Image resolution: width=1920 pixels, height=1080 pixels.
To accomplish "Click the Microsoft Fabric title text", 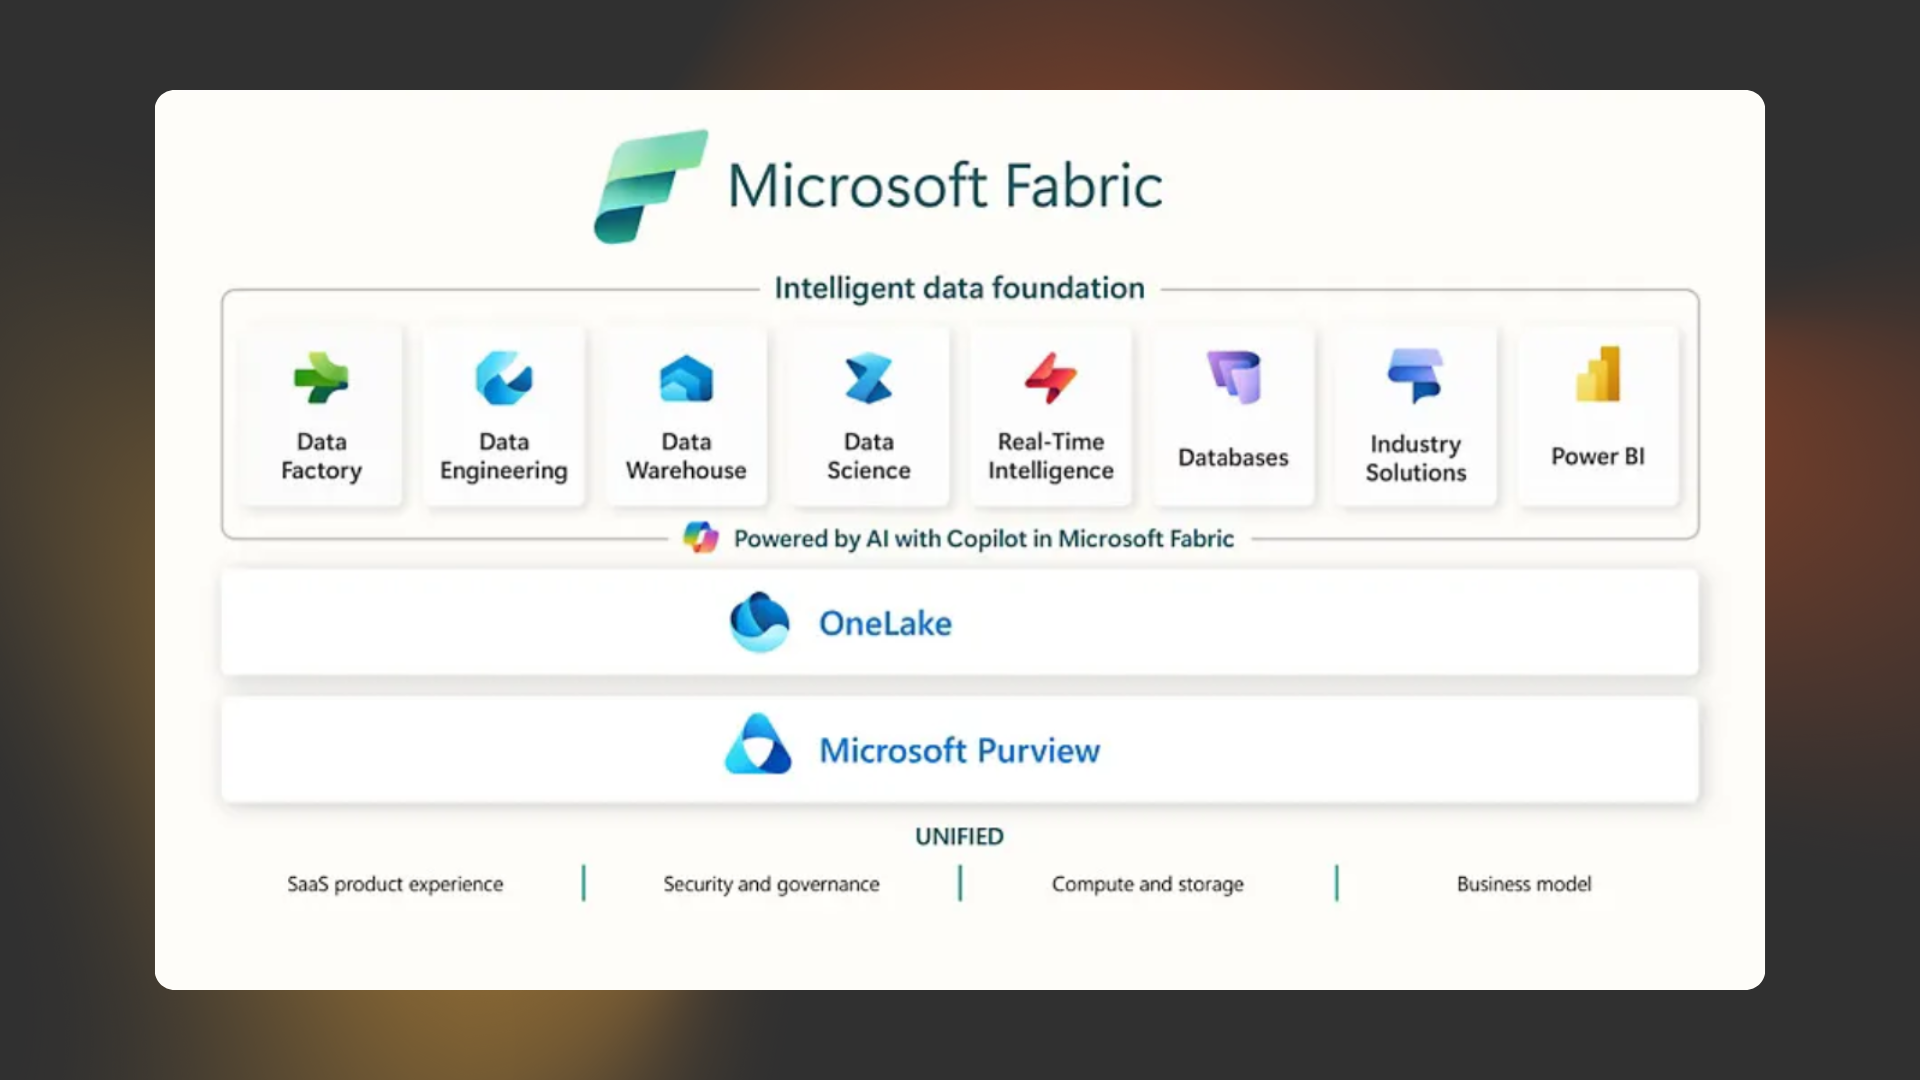I will (944, 186).
